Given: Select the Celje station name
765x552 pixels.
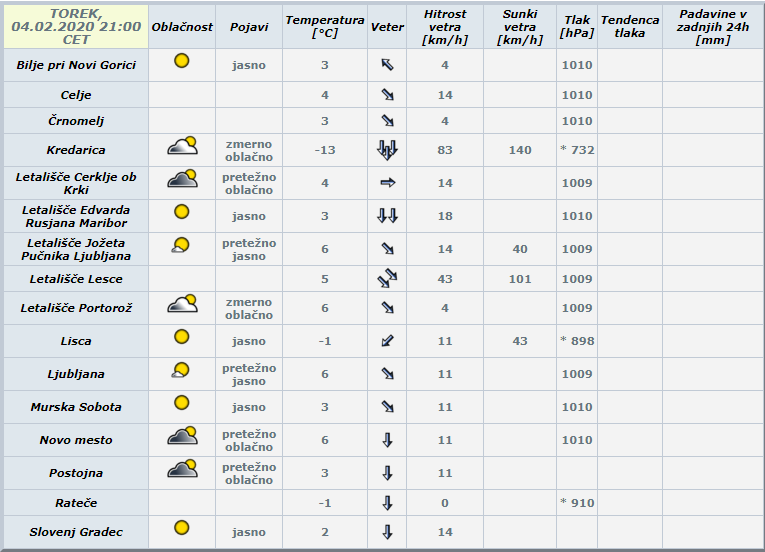Looking at the screenshot, I should point(76,95).
